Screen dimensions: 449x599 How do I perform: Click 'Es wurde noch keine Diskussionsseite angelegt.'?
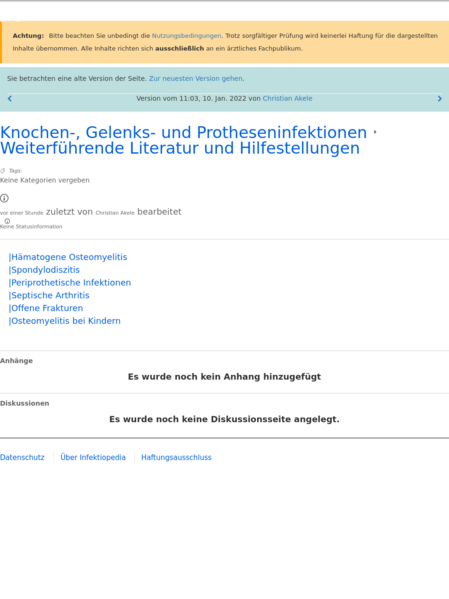point(224,419)
